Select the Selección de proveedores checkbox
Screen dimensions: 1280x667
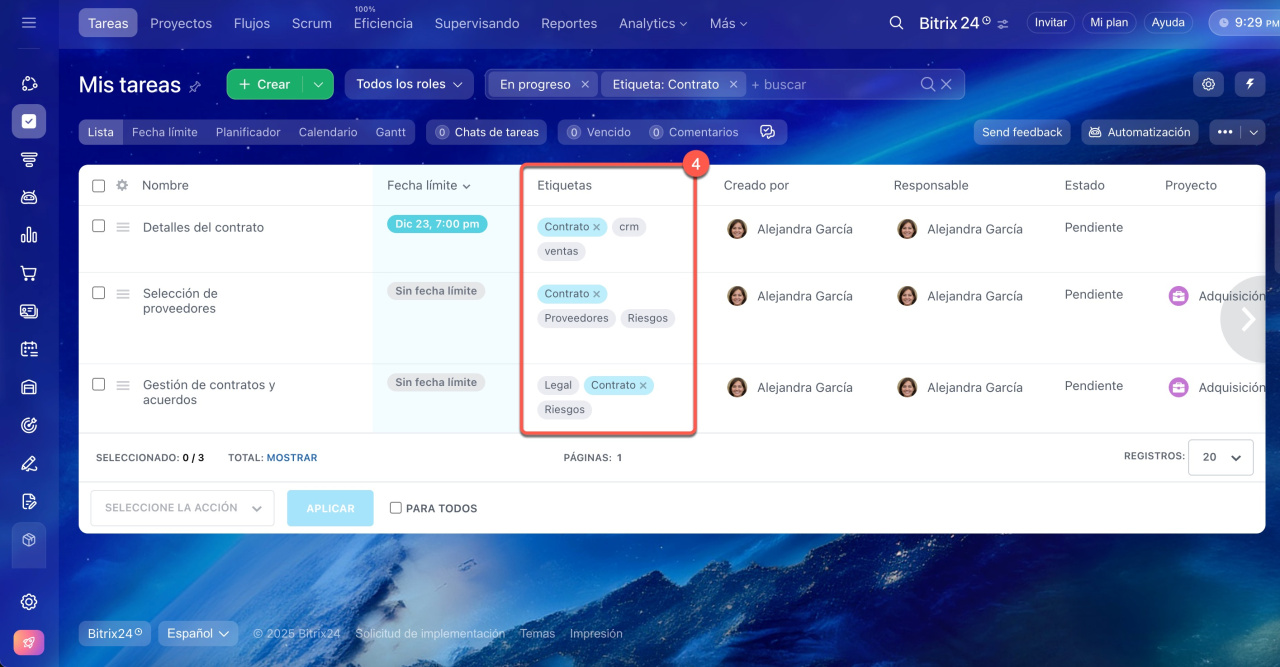click(98, 293)
